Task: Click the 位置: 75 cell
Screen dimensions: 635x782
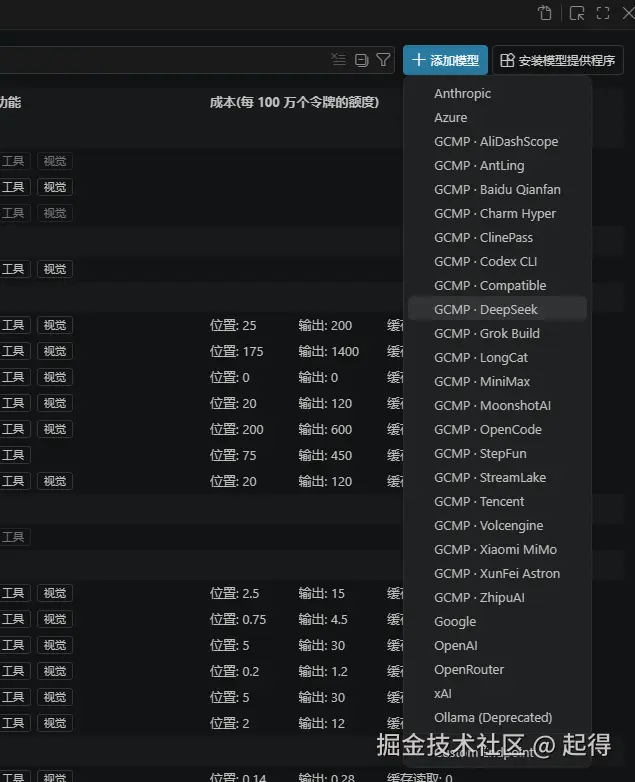Action: (233, 455)
